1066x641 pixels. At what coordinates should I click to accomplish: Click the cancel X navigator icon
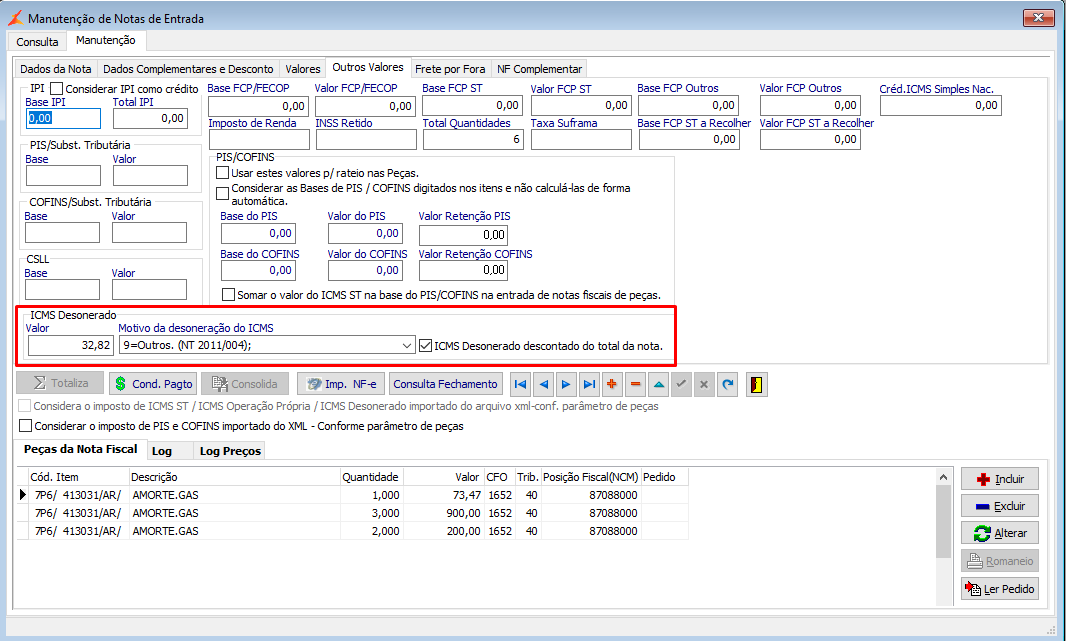704,384
